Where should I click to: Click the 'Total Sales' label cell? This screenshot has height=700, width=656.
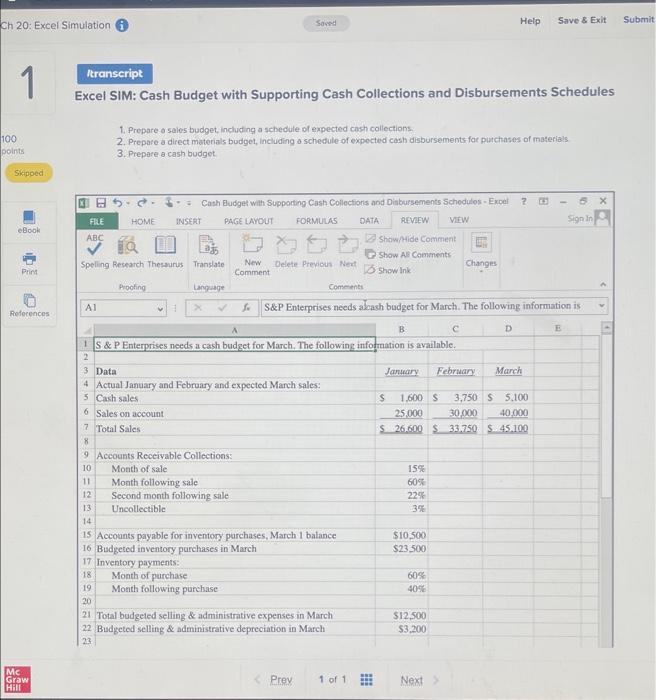[234, 429]
